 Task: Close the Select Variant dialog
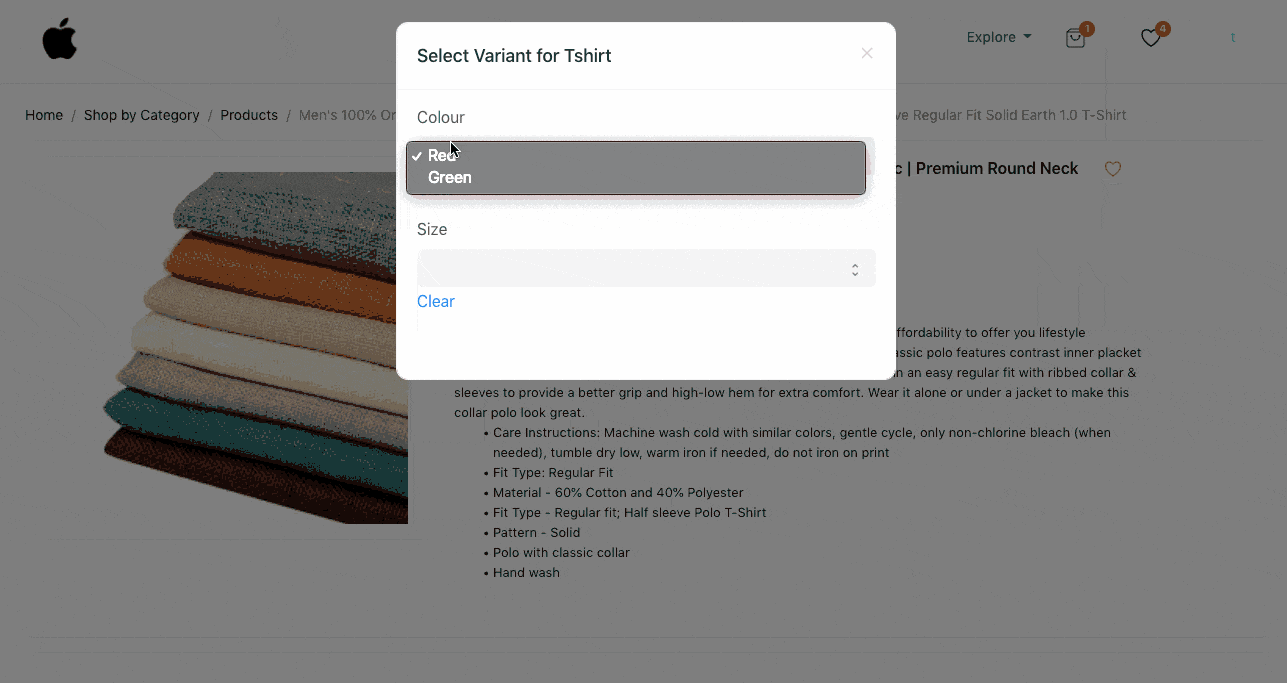tap(867, 54)
